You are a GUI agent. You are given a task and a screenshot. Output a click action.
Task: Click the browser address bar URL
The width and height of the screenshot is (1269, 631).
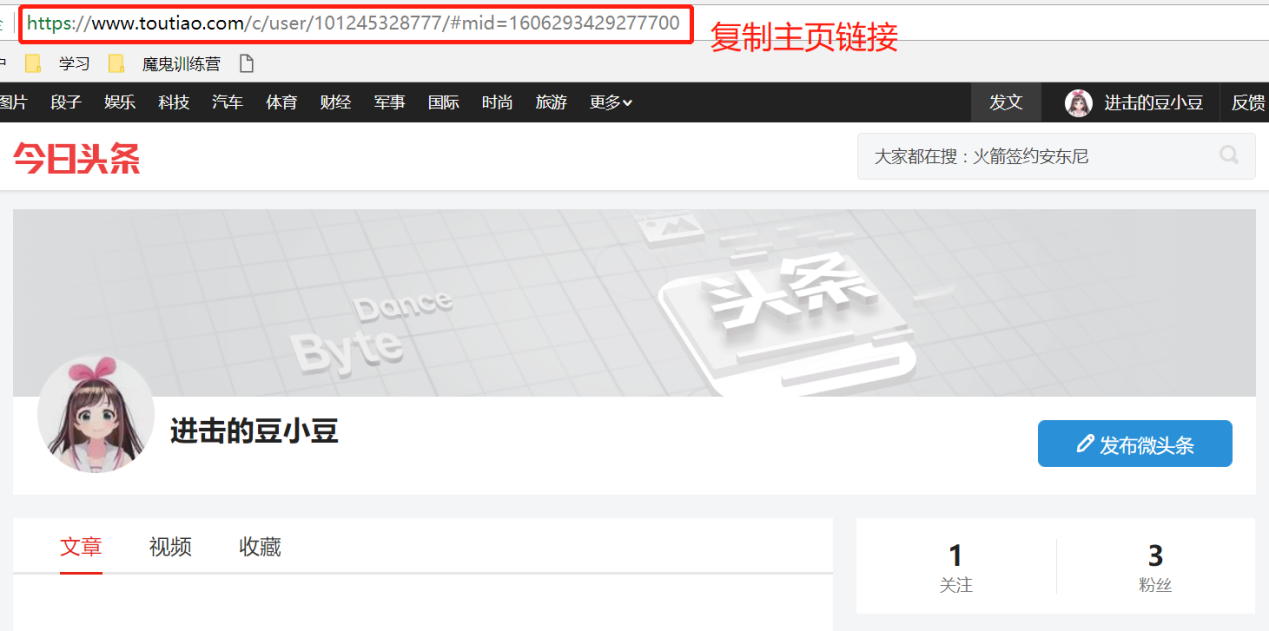(355, 23)
